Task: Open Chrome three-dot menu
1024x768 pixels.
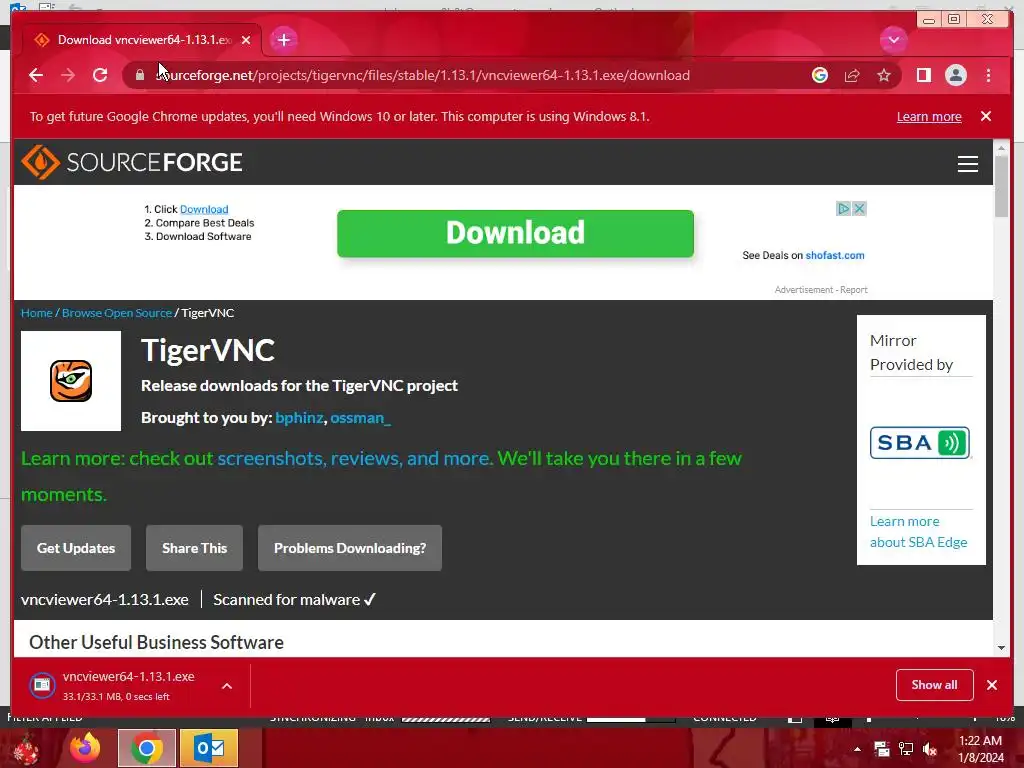Action: (x=988, y=75)
